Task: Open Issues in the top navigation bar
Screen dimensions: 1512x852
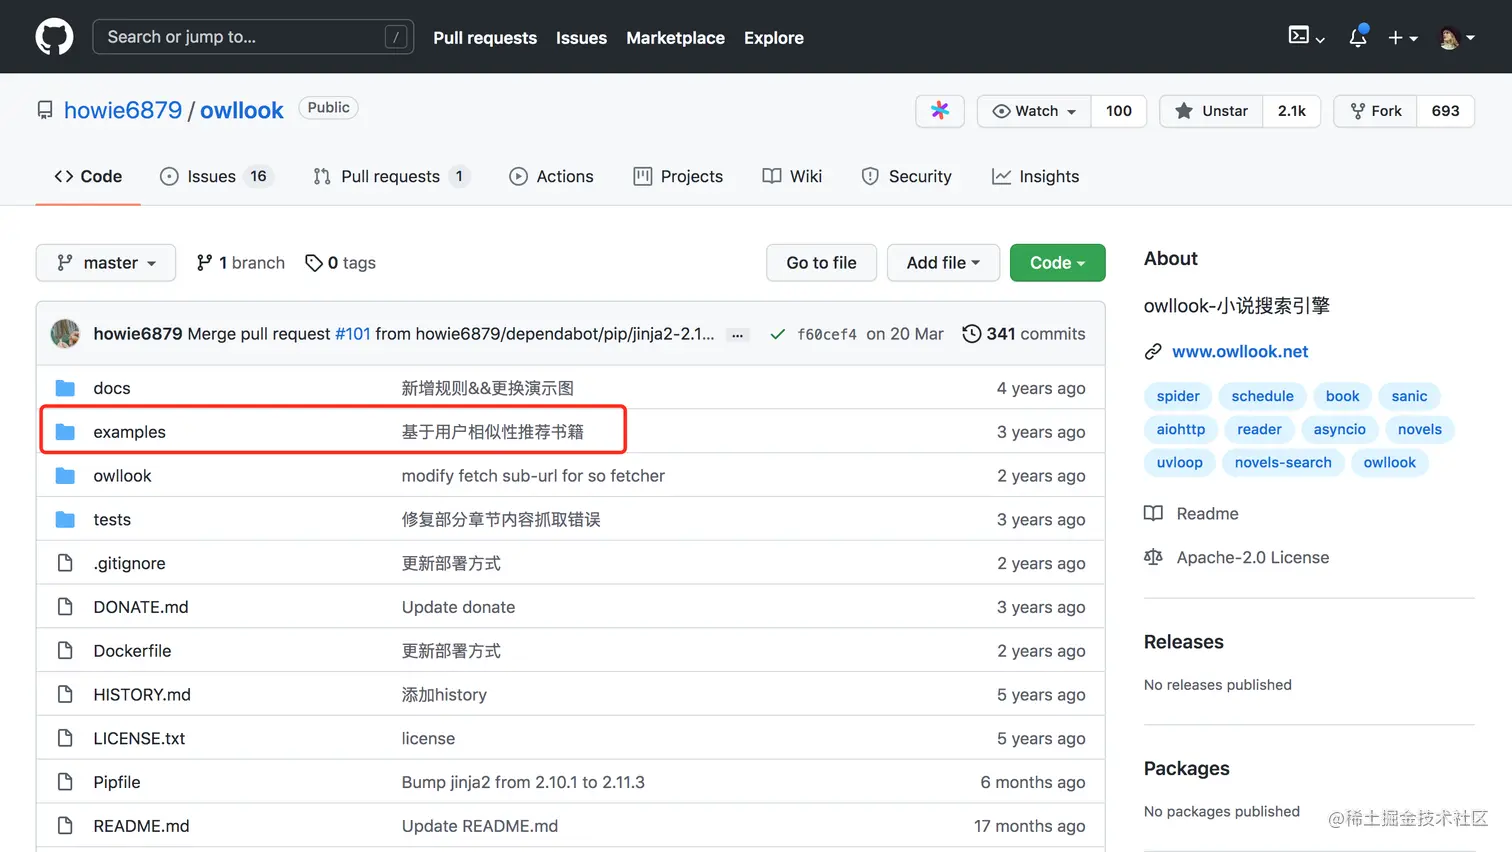Action: coord(581,38)
